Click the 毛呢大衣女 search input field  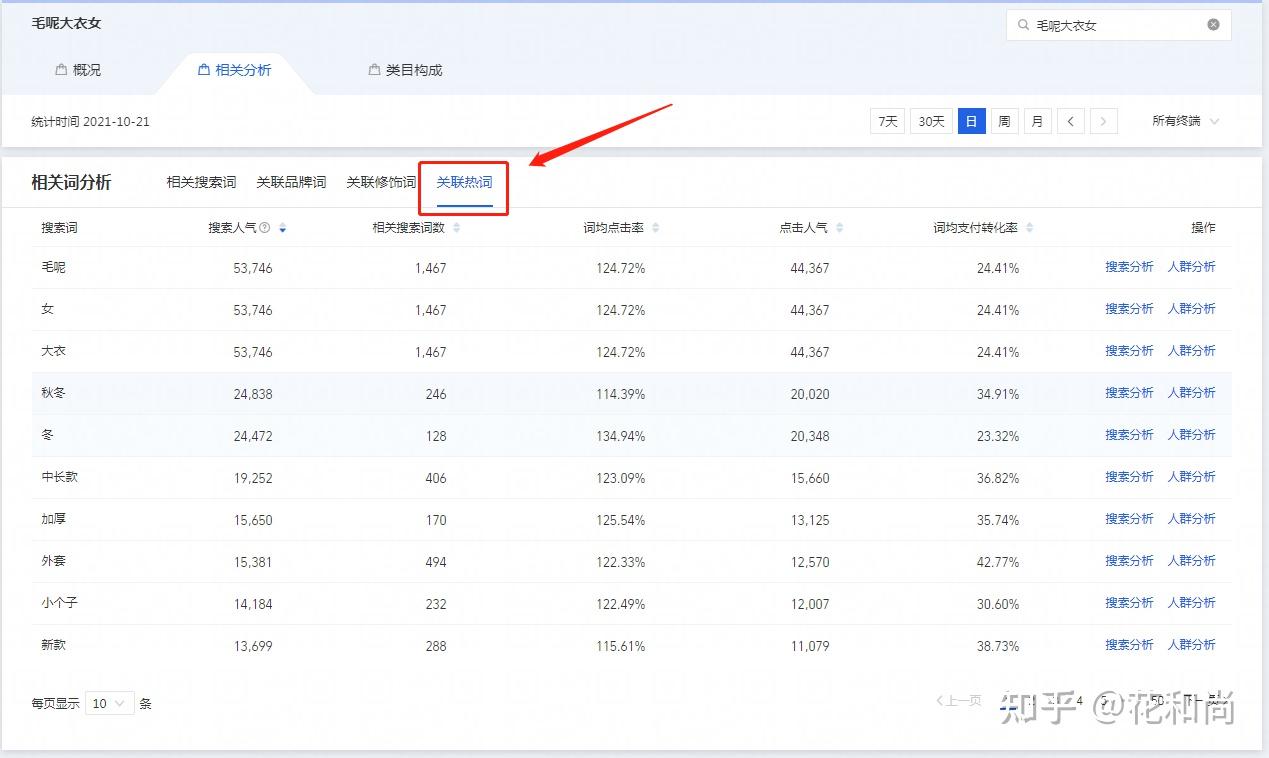click(x=1118, y=25)
